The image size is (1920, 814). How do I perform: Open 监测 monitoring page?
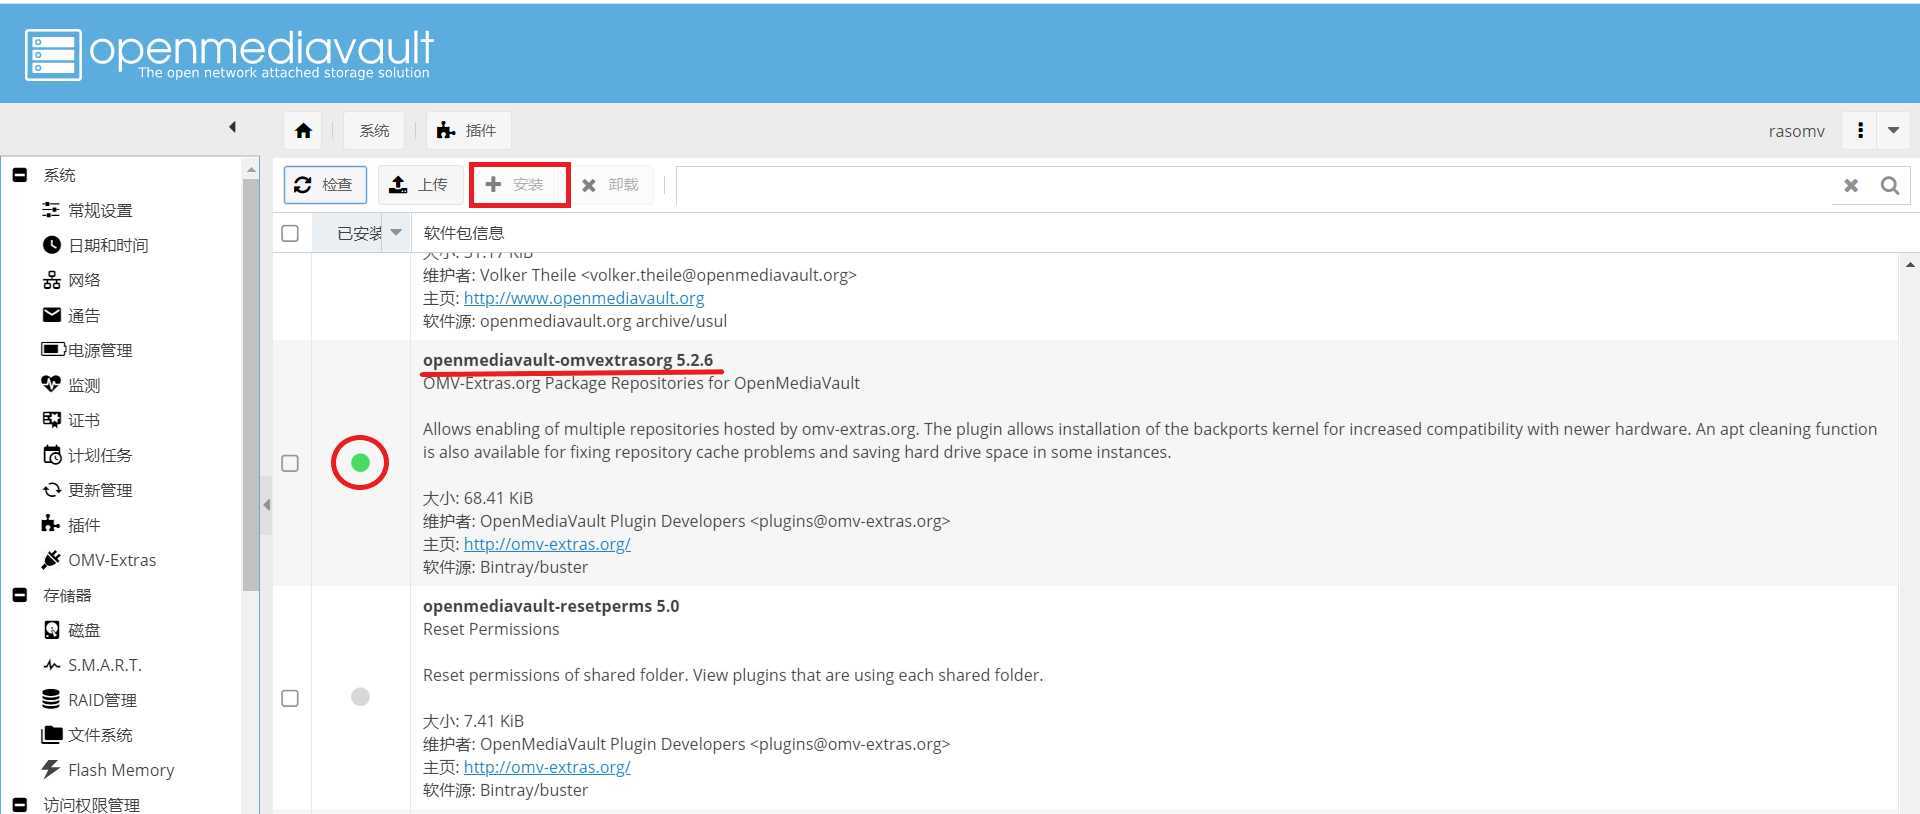84,385
